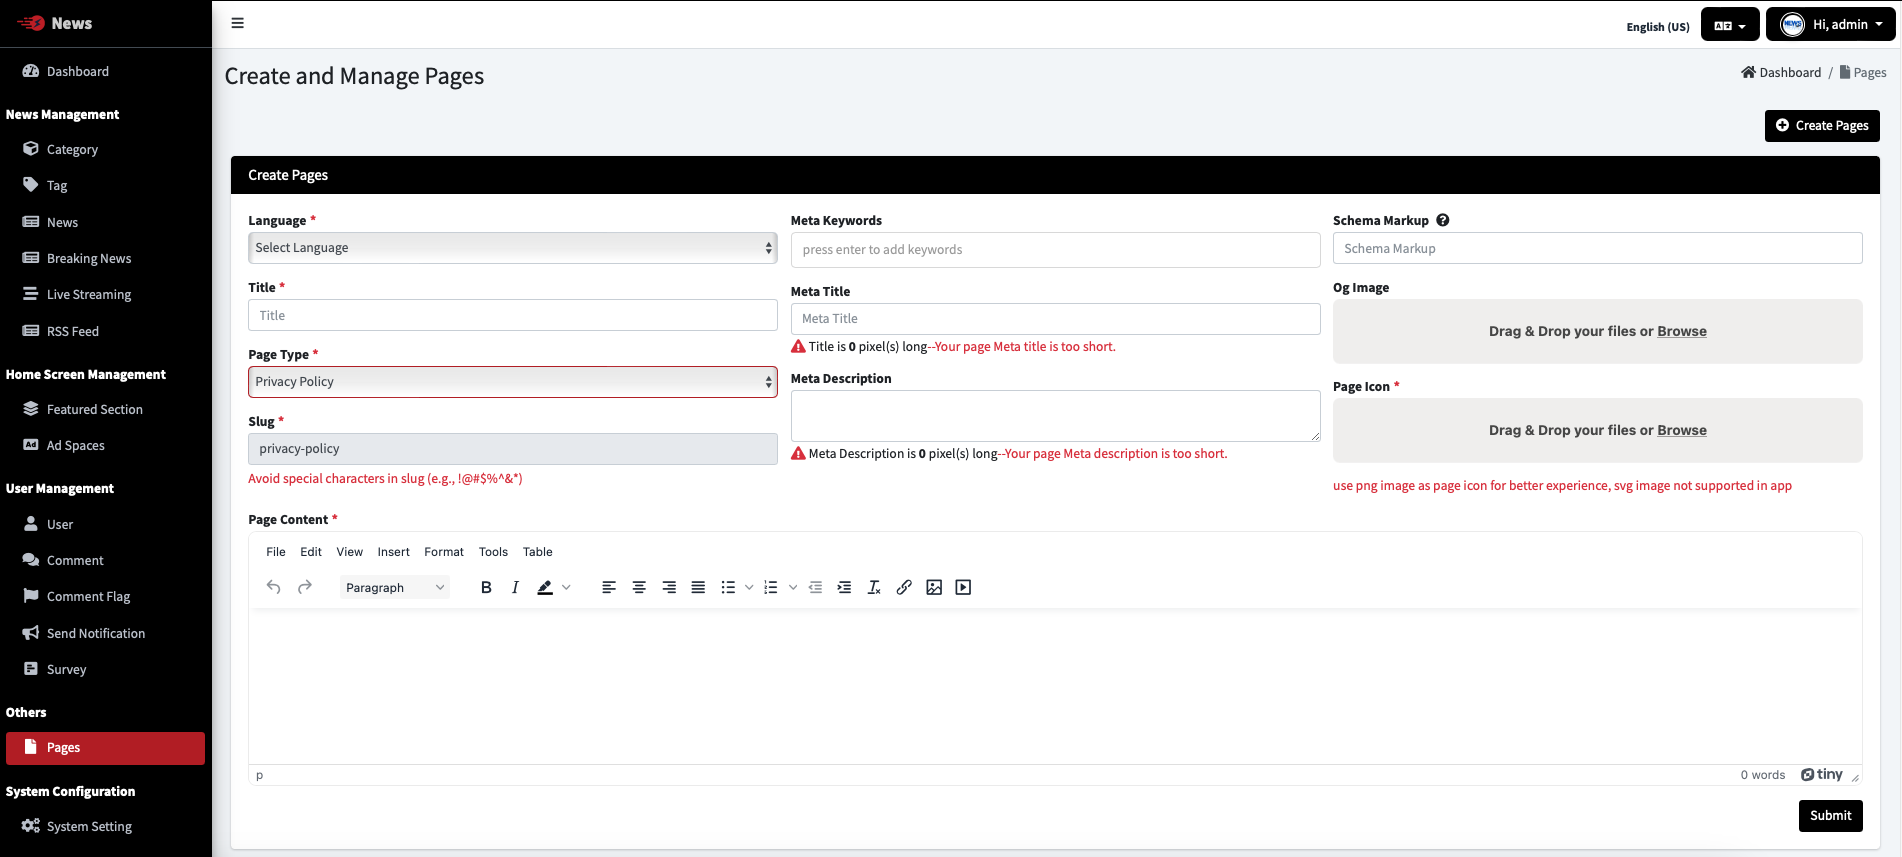Open the Hi, admin user menu

(x=1830, y=25)
